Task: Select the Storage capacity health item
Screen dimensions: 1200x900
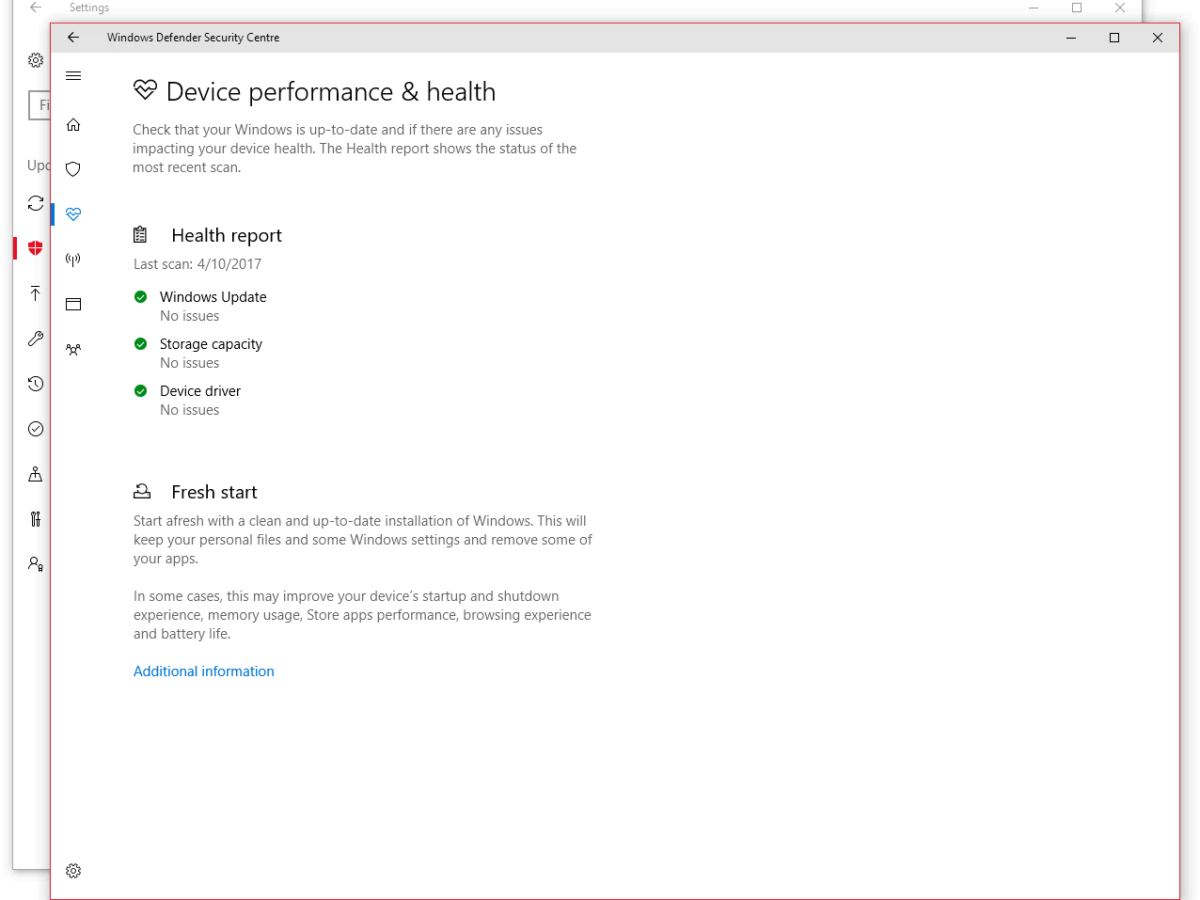Action: (x=198, y=353)
